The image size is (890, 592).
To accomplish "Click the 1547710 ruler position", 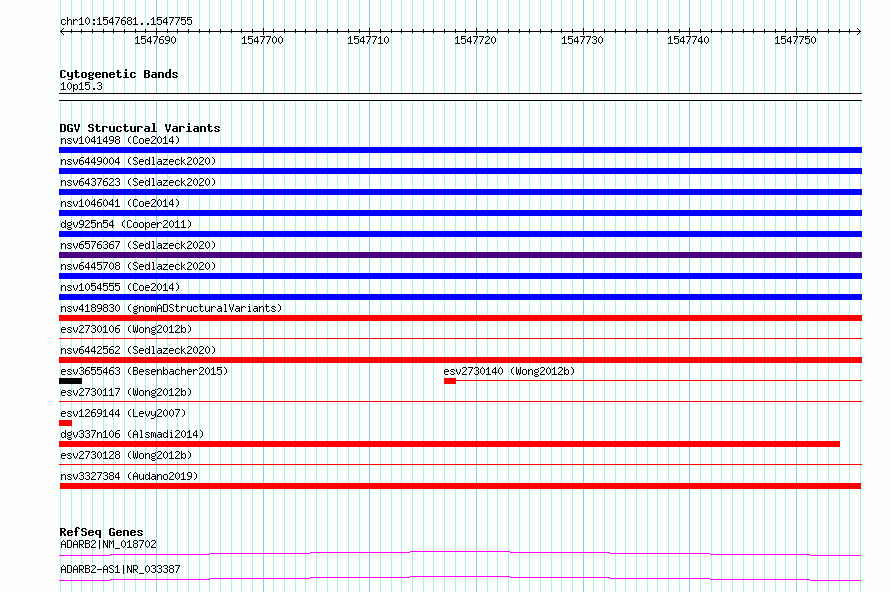I will [x=368, y=40].
